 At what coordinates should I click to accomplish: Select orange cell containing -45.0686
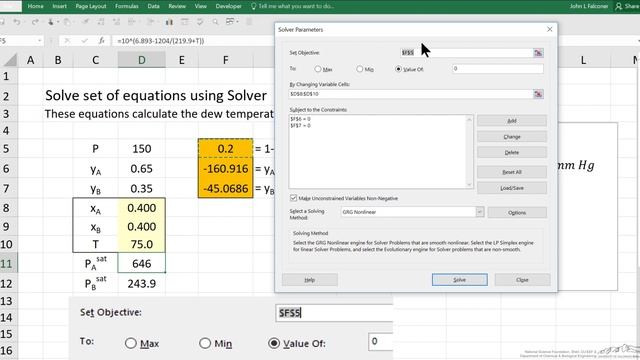[225, 189]
